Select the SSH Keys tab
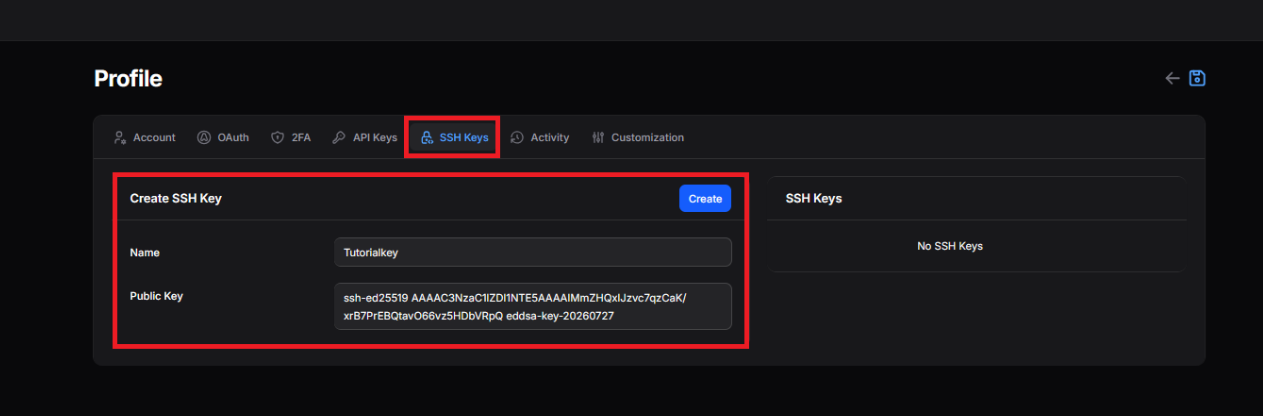Image resolution: width=1263 pixels, height=416 pixels. tap(455, 137)
